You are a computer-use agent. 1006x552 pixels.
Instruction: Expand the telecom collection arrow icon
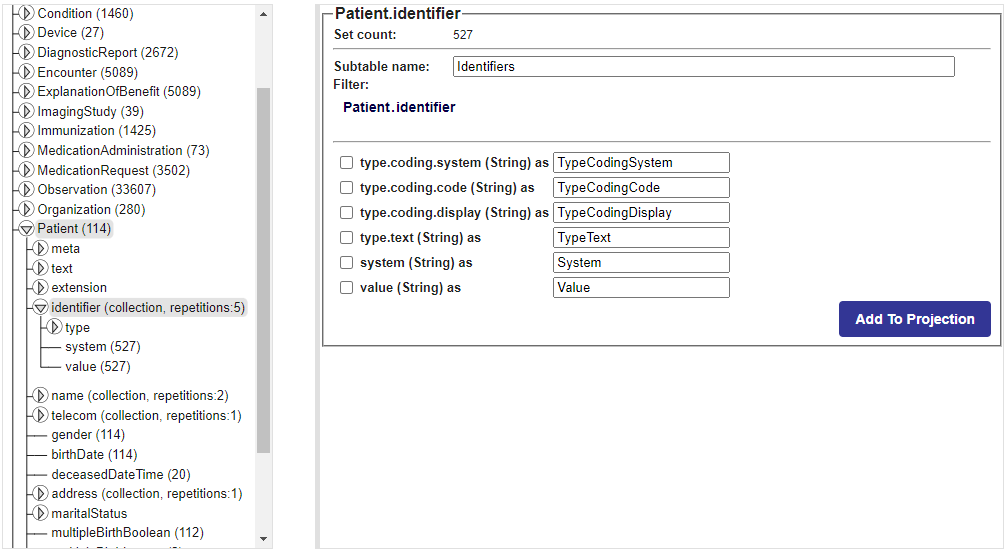pos(40,415)
